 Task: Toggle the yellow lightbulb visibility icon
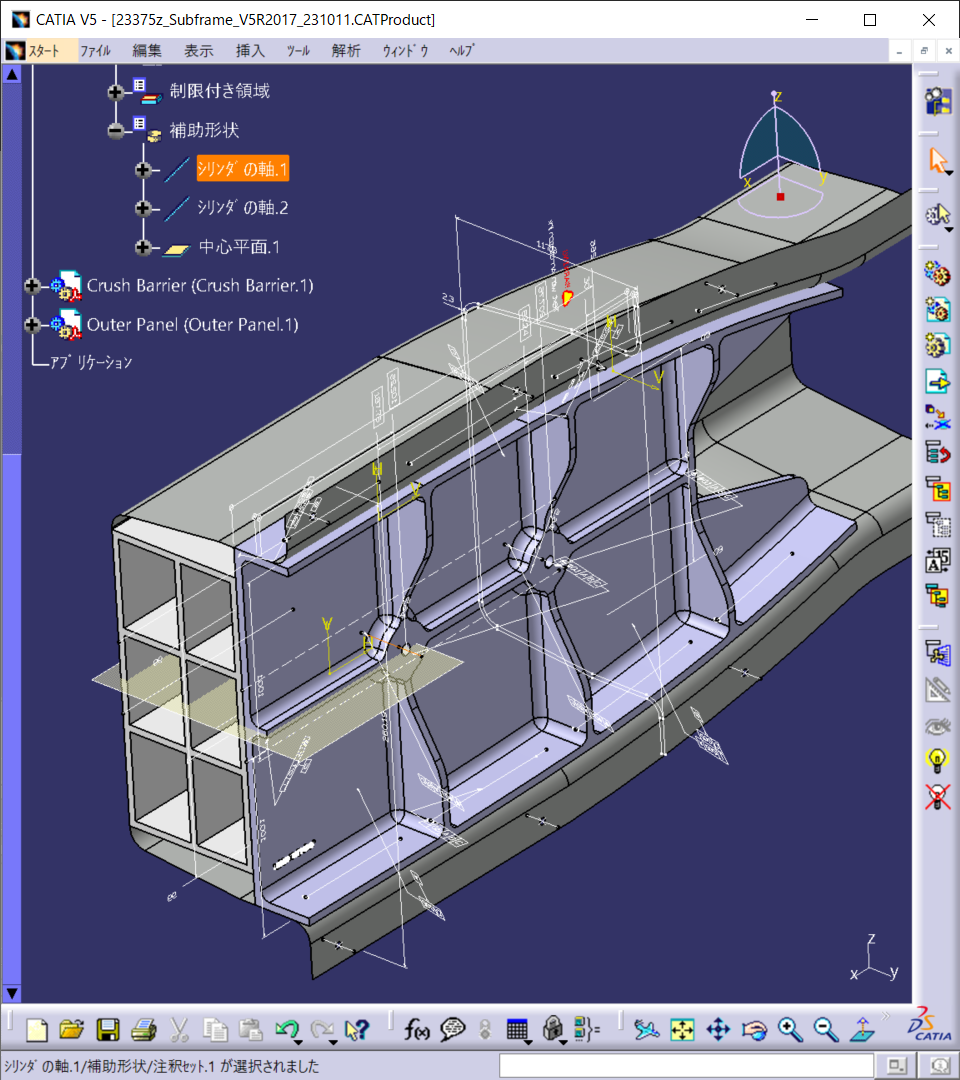(x=937, y=760)
